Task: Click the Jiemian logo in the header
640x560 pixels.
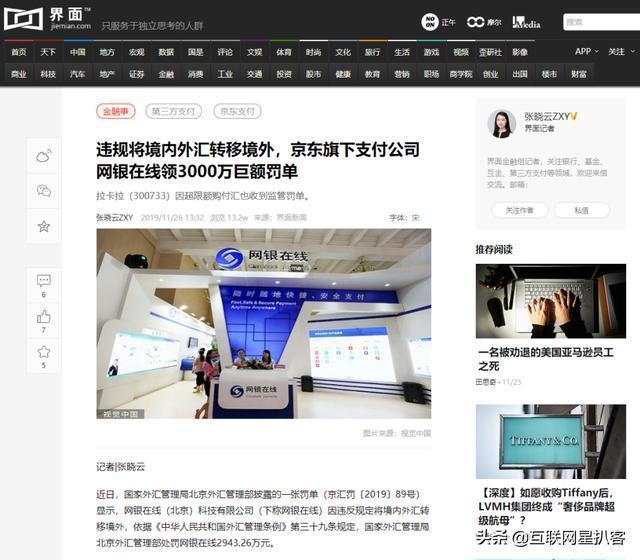Action: (x=48, y=19)
